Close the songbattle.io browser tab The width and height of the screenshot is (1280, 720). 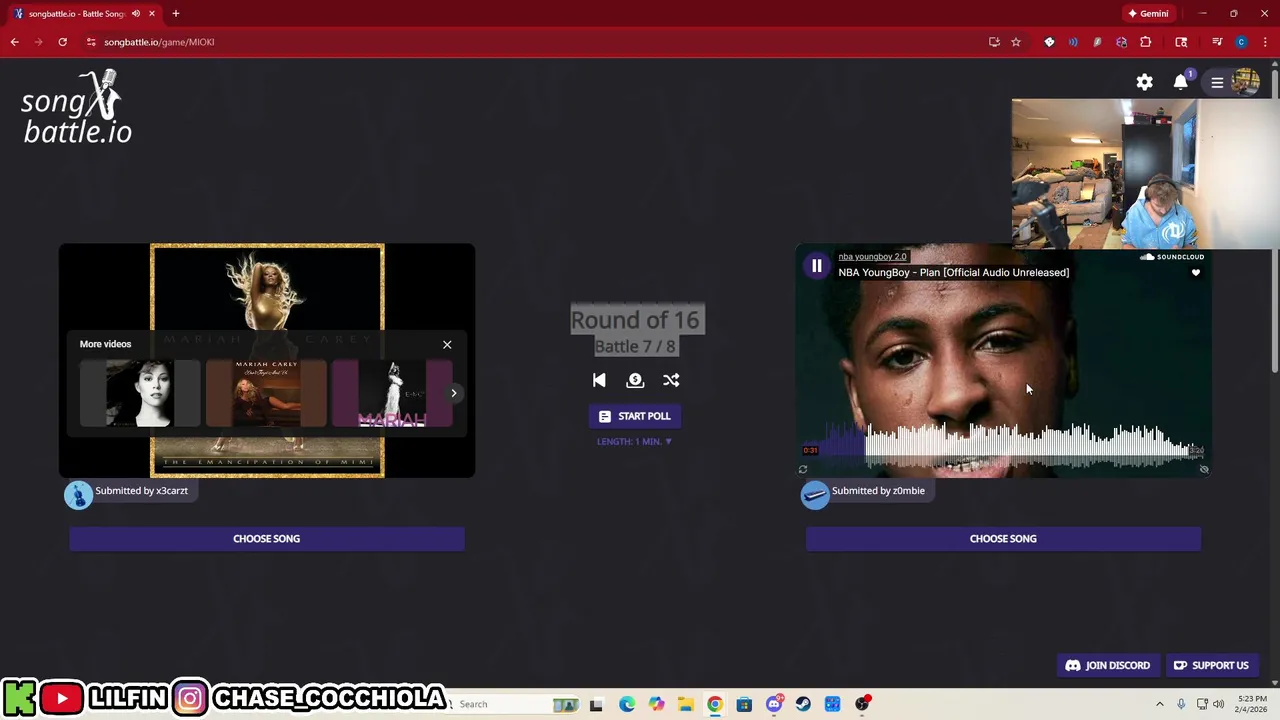tap(152, 14)
